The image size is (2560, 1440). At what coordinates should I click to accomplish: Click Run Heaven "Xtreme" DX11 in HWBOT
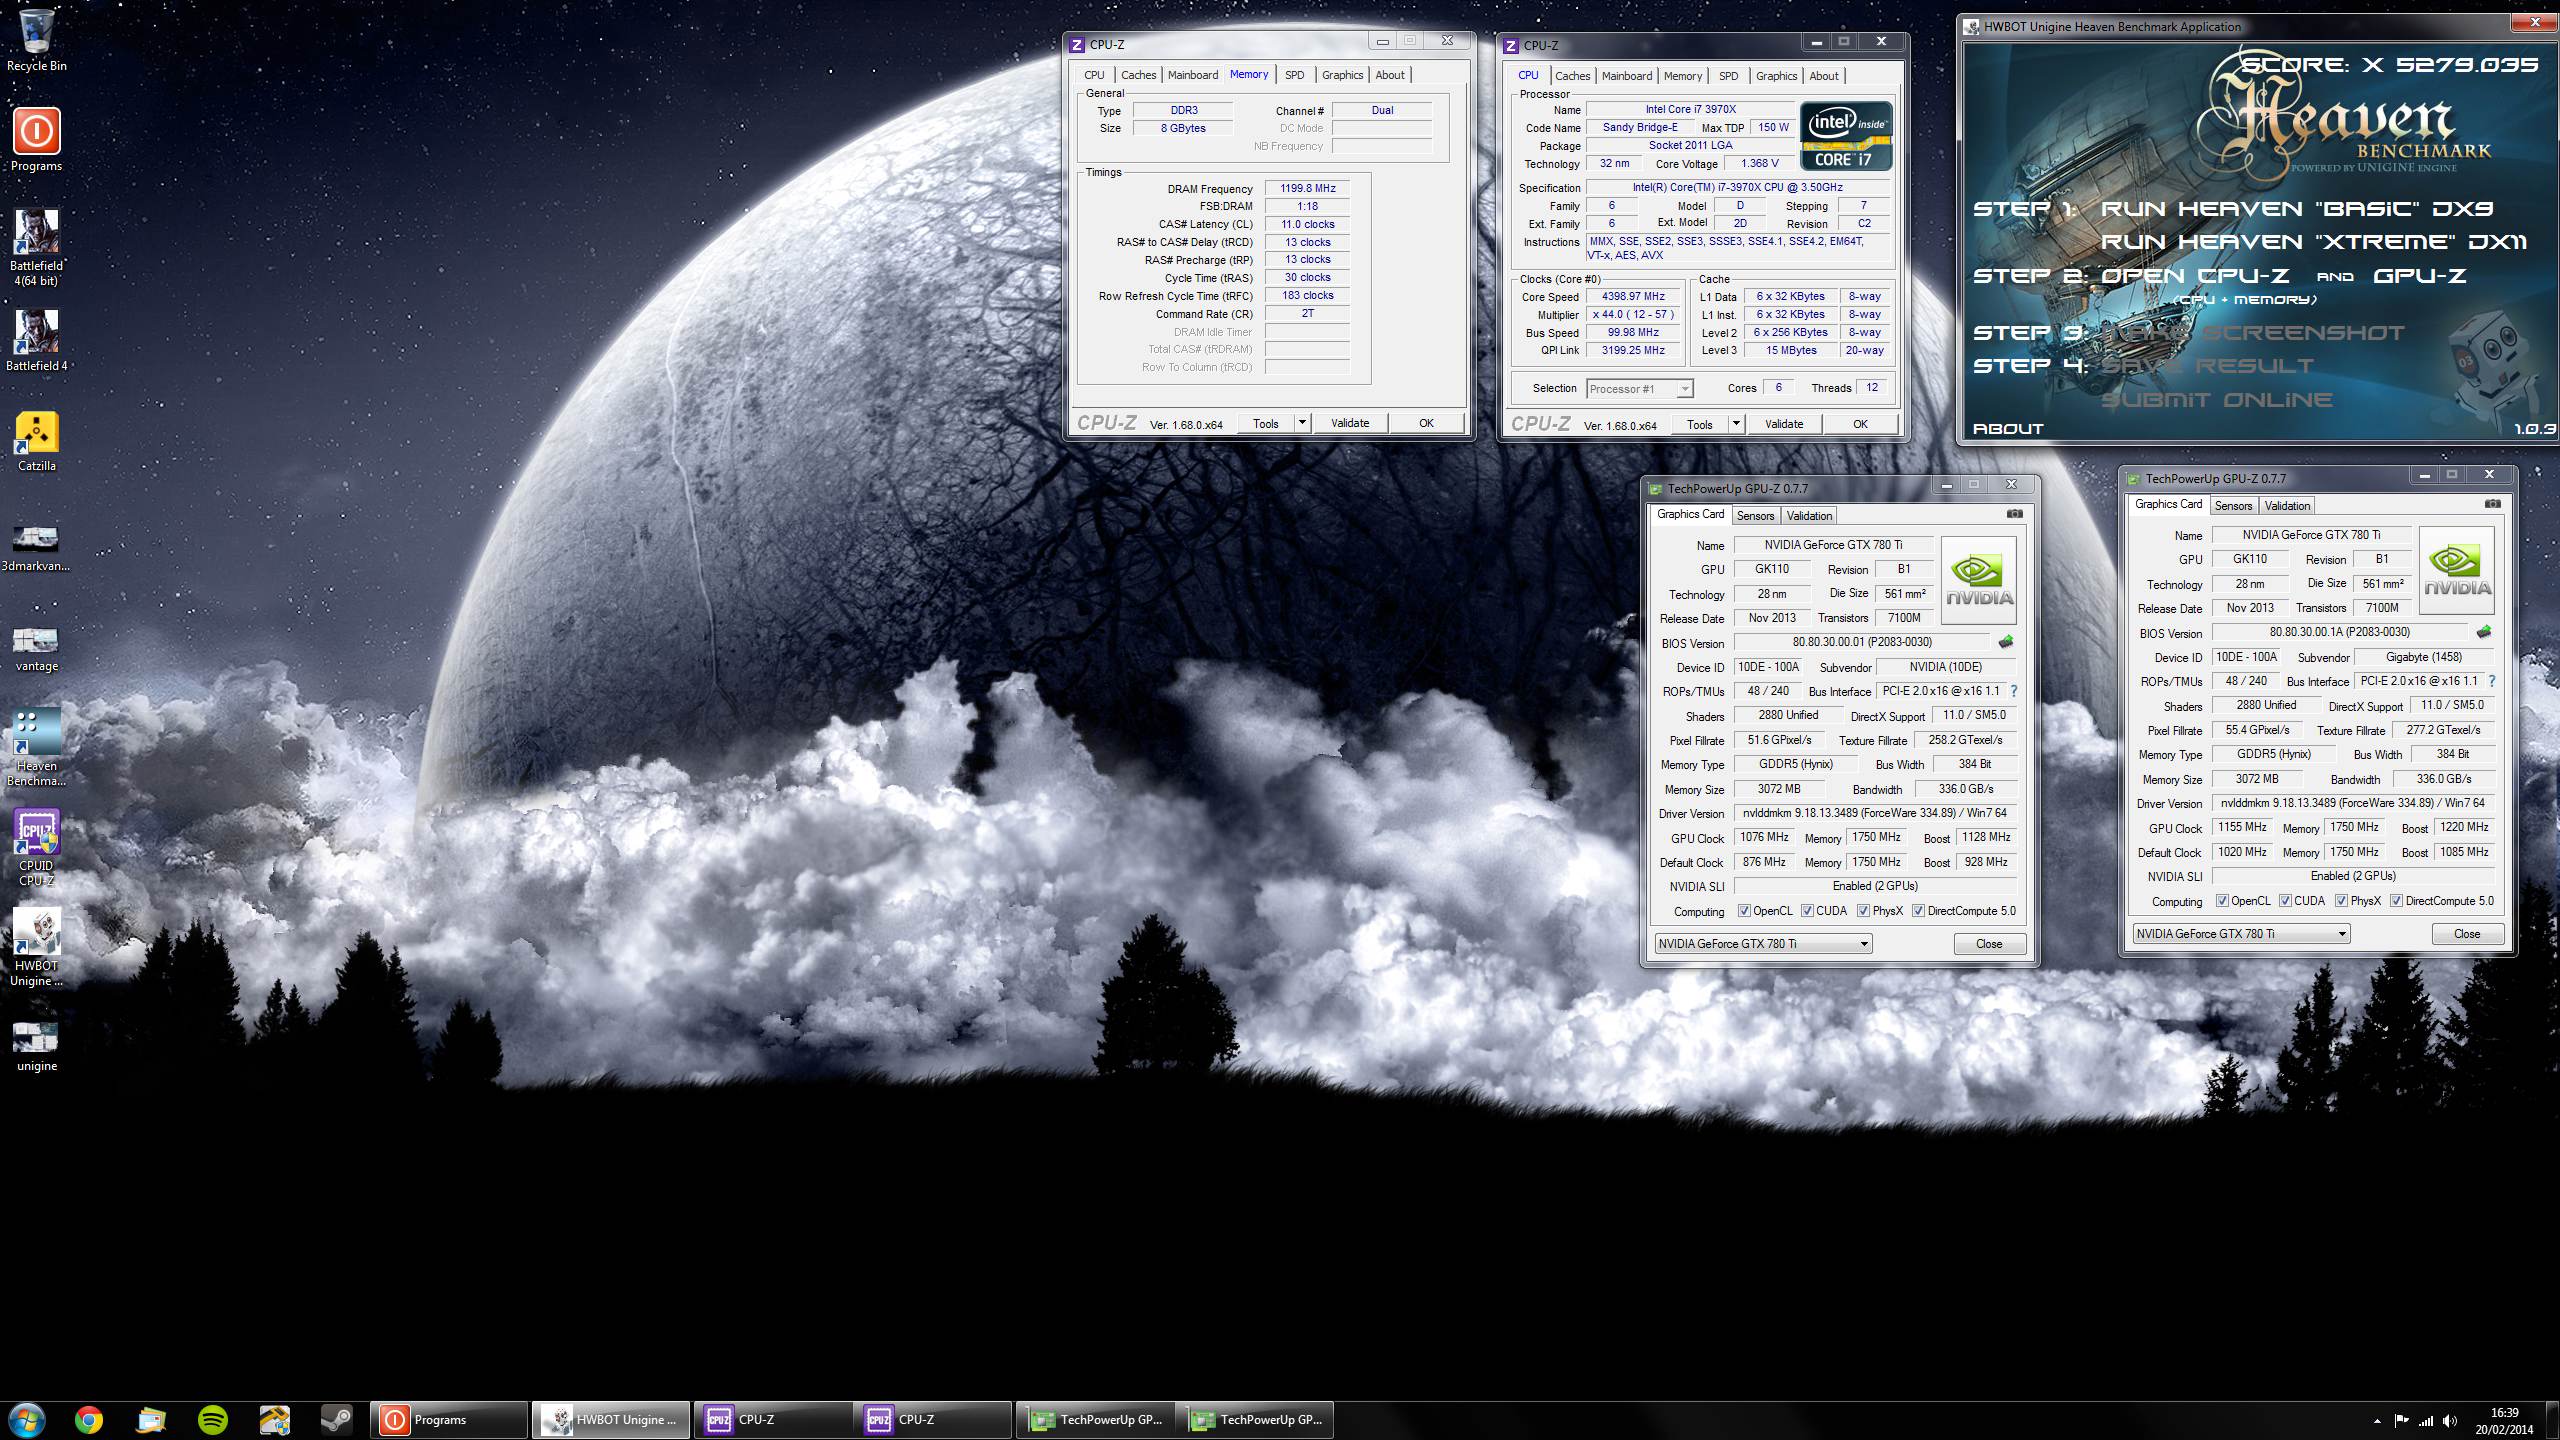[2314, 242]
